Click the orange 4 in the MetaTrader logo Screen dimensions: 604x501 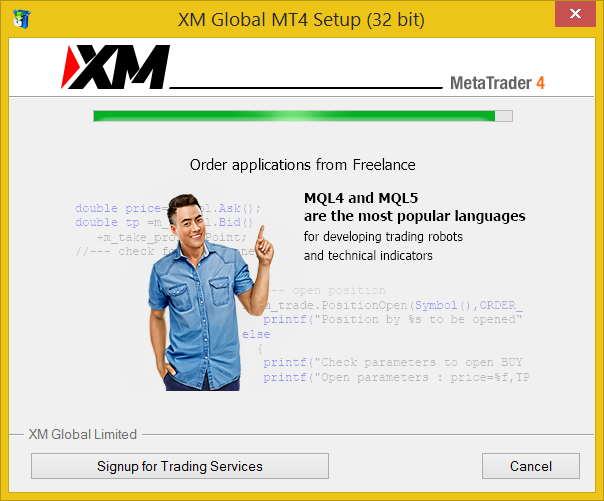(540, 83)
